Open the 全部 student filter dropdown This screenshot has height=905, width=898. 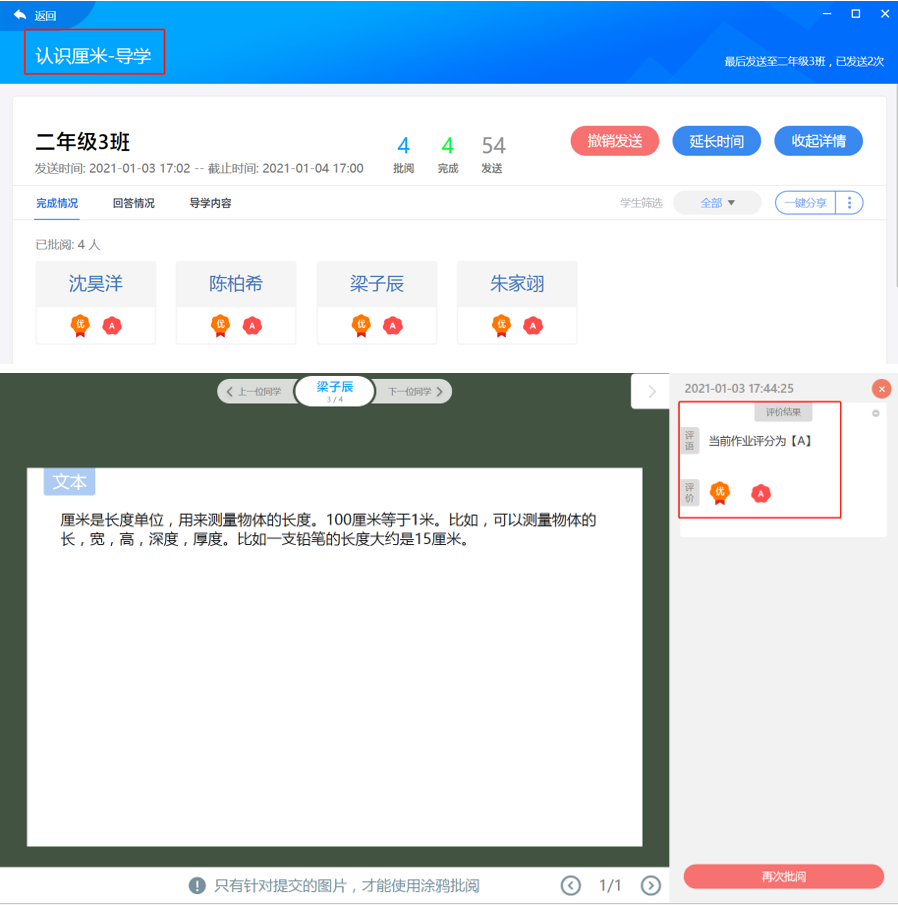[x=717, y=203]
